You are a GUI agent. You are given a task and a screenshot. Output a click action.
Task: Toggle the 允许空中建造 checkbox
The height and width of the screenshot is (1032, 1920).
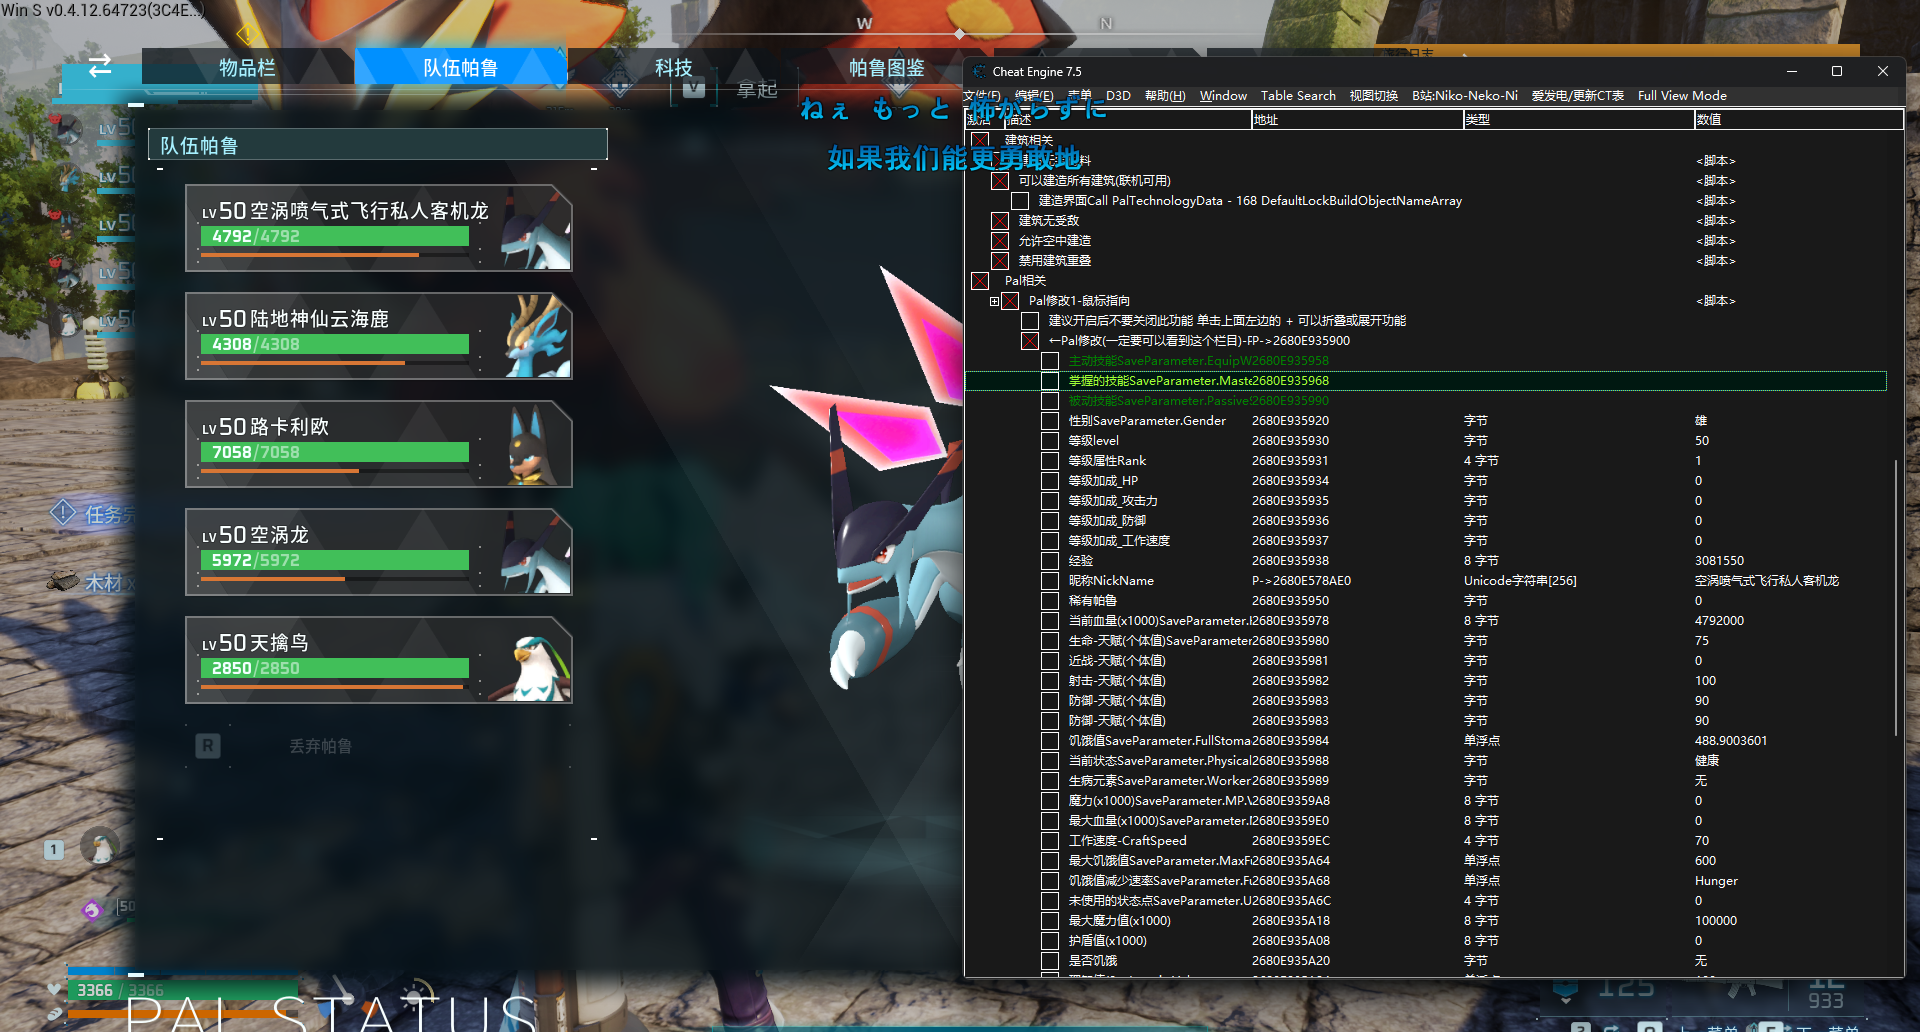[x=1000, y=241]
